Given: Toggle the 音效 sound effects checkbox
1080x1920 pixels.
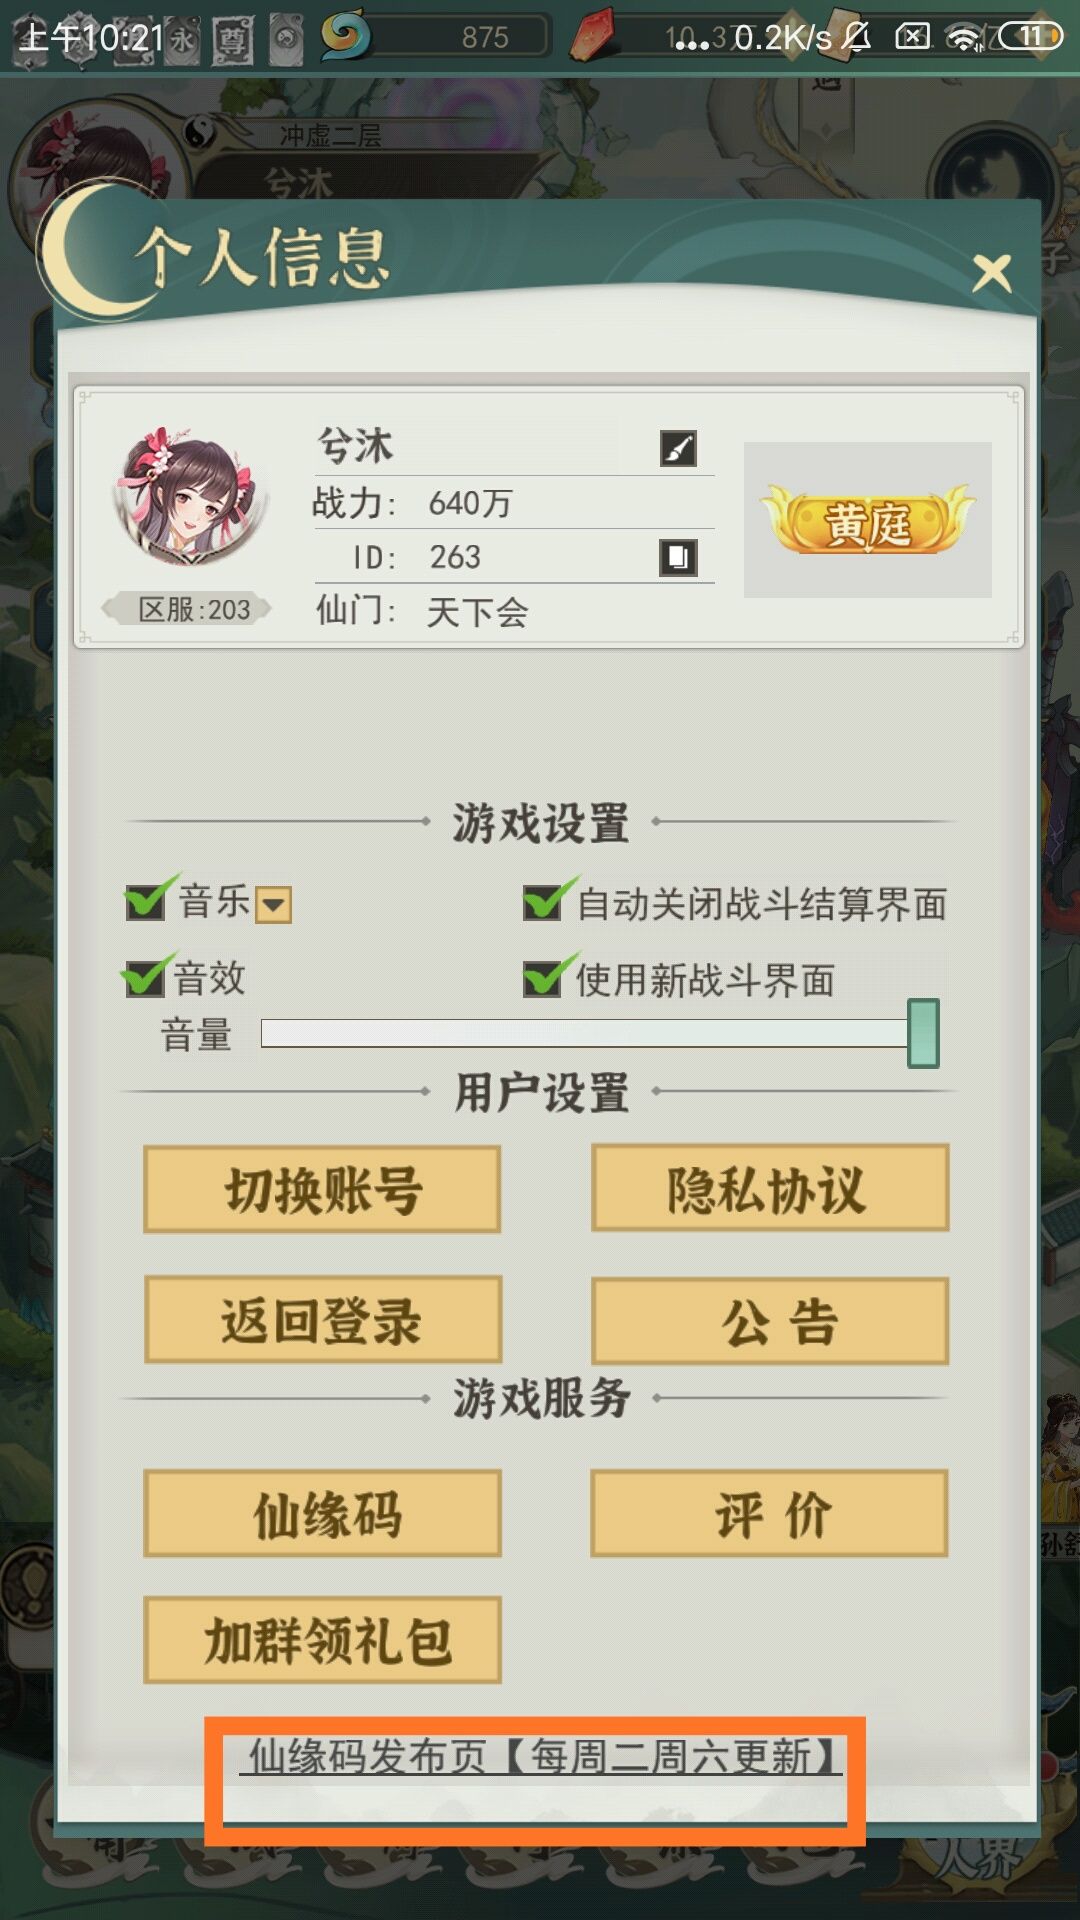Looking at the screenshot, I should [x=145, y=976].
